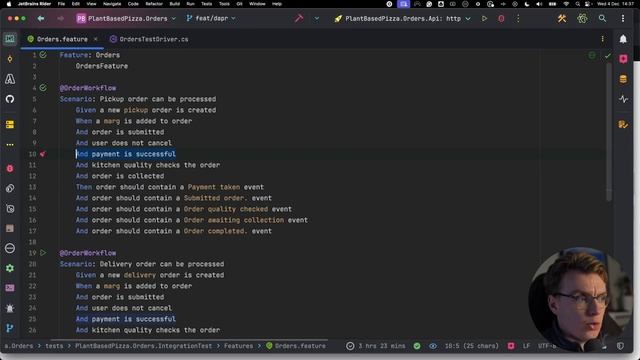640x360 pixels.
Task: Switch to the OrdersTestDriver.cs tab
Action: (149, 39)
